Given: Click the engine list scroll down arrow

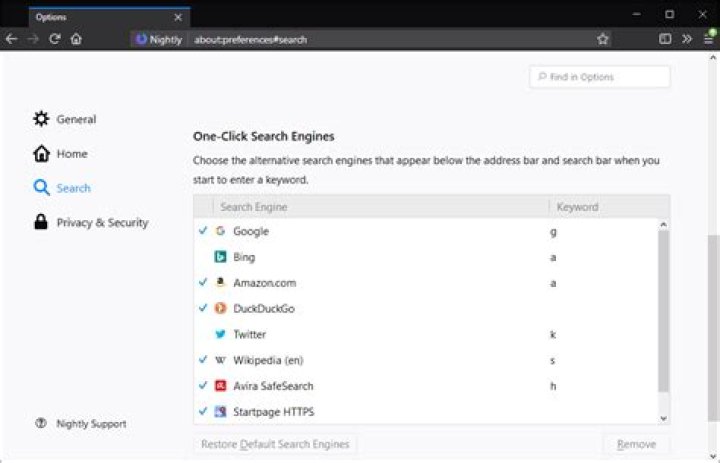Looking at the screenshot, I should point(663,418).
